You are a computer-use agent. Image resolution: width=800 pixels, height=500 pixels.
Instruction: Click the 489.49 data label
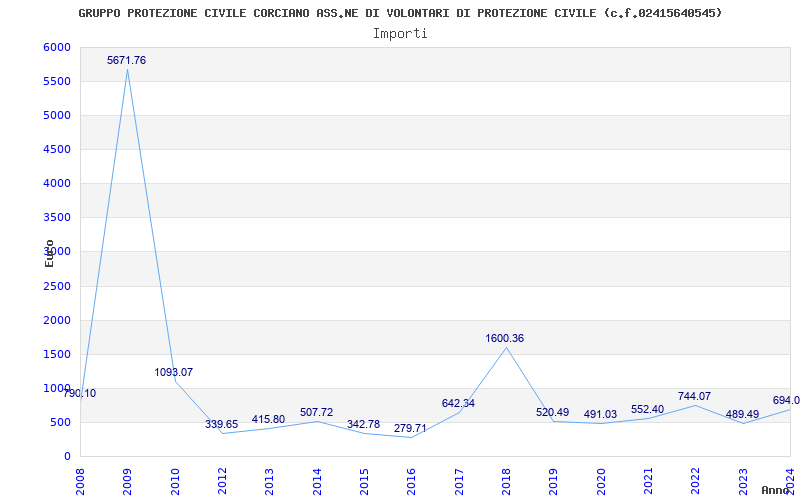(742, 414)
